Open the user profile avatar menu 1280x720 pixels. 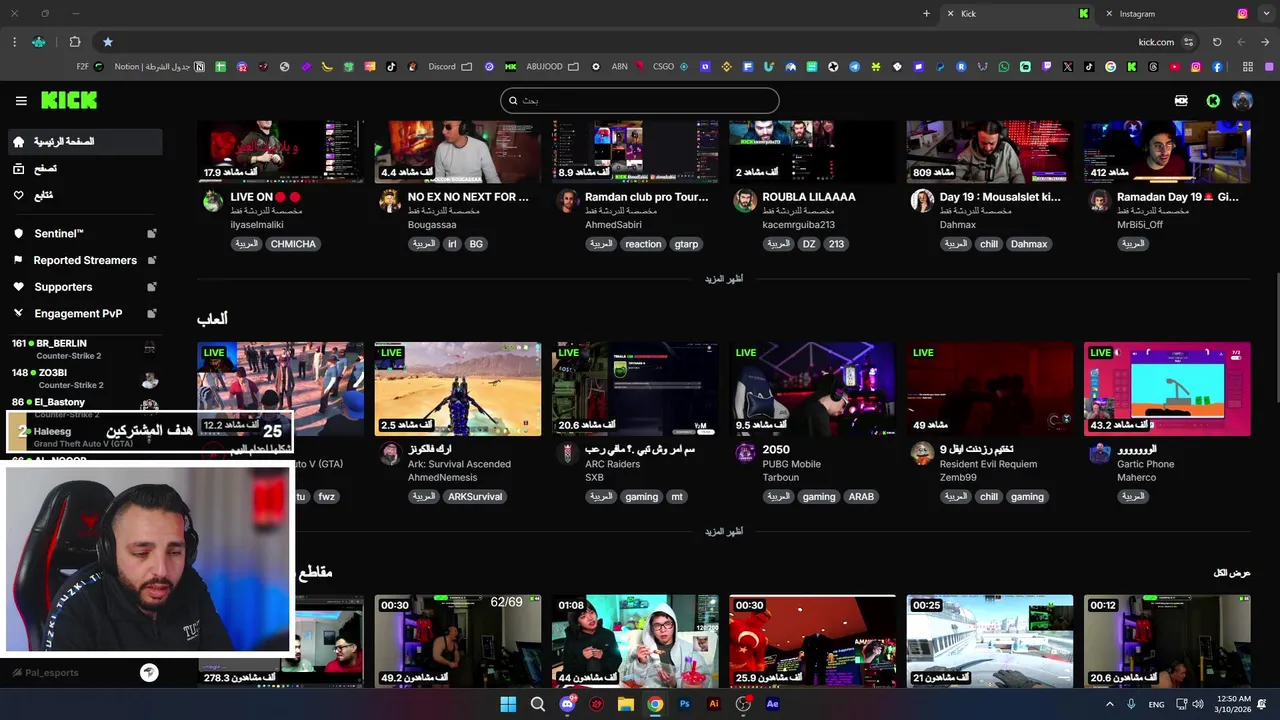(x=1242, y=100)
